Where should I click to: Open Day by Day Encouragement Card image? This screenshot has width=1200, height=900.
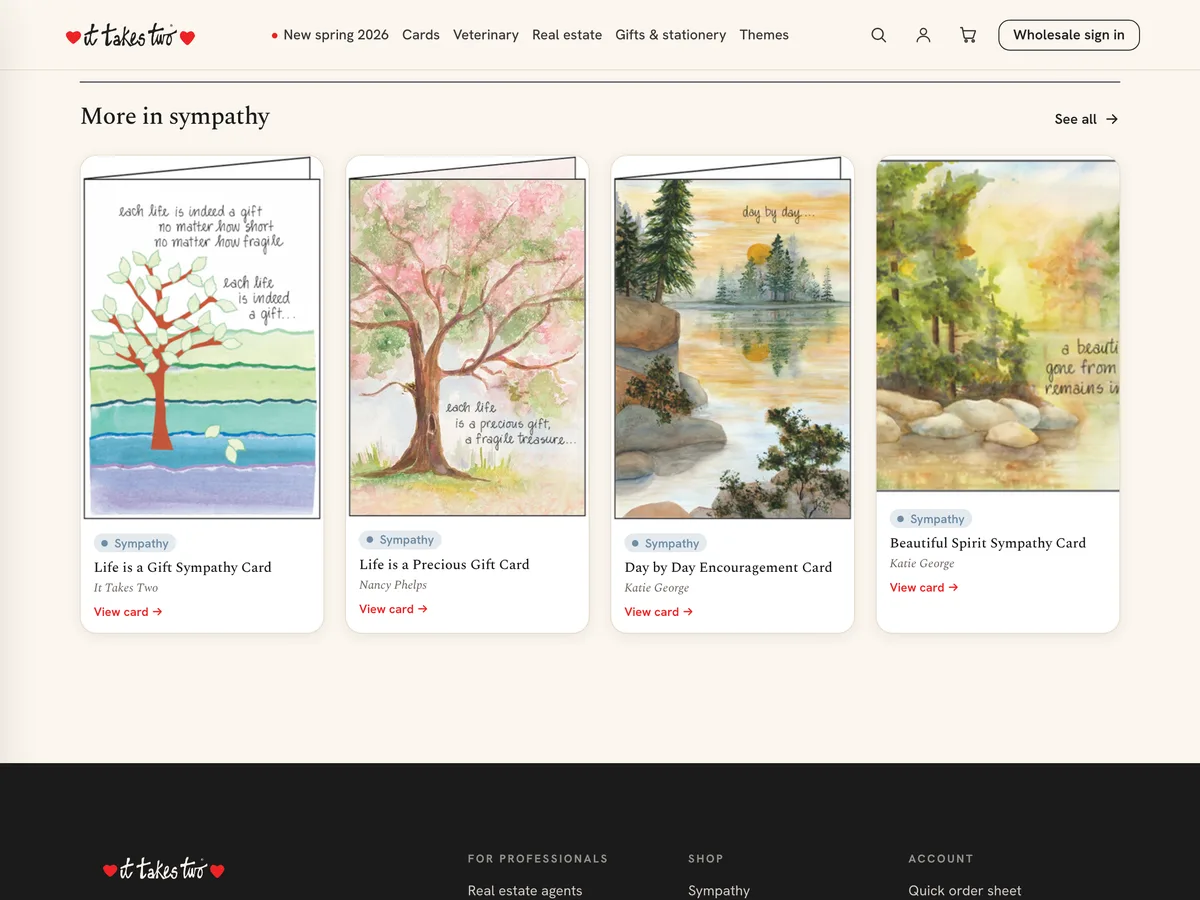pyautogui.click(x=732, y=338)
